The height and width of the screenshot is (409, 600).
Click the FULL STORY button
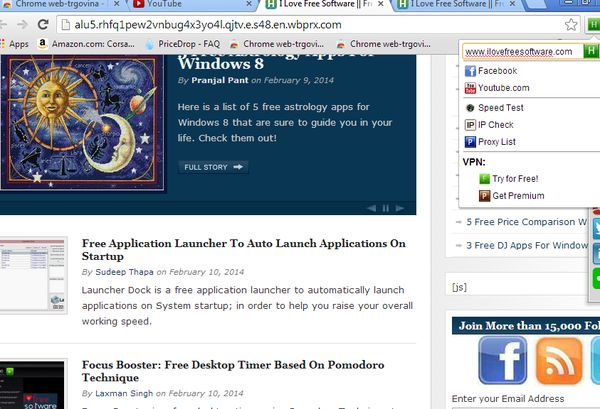[x=213, y=167]
